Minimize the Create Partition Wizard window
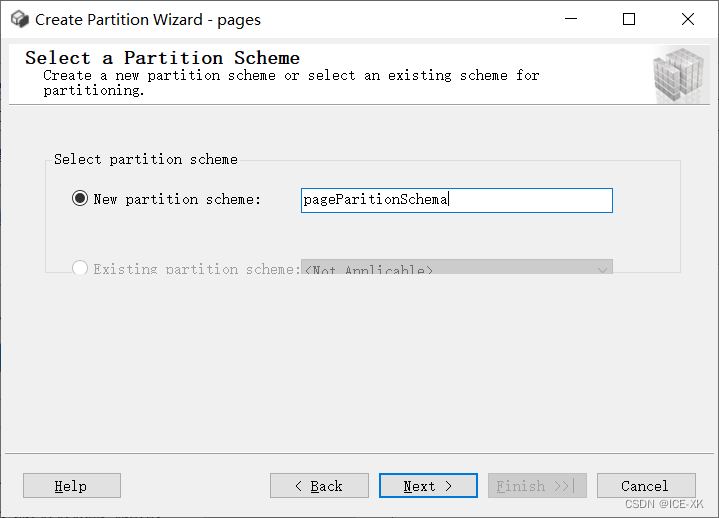The height and width of the screenshot is (518, 719). tap(570, 19)
